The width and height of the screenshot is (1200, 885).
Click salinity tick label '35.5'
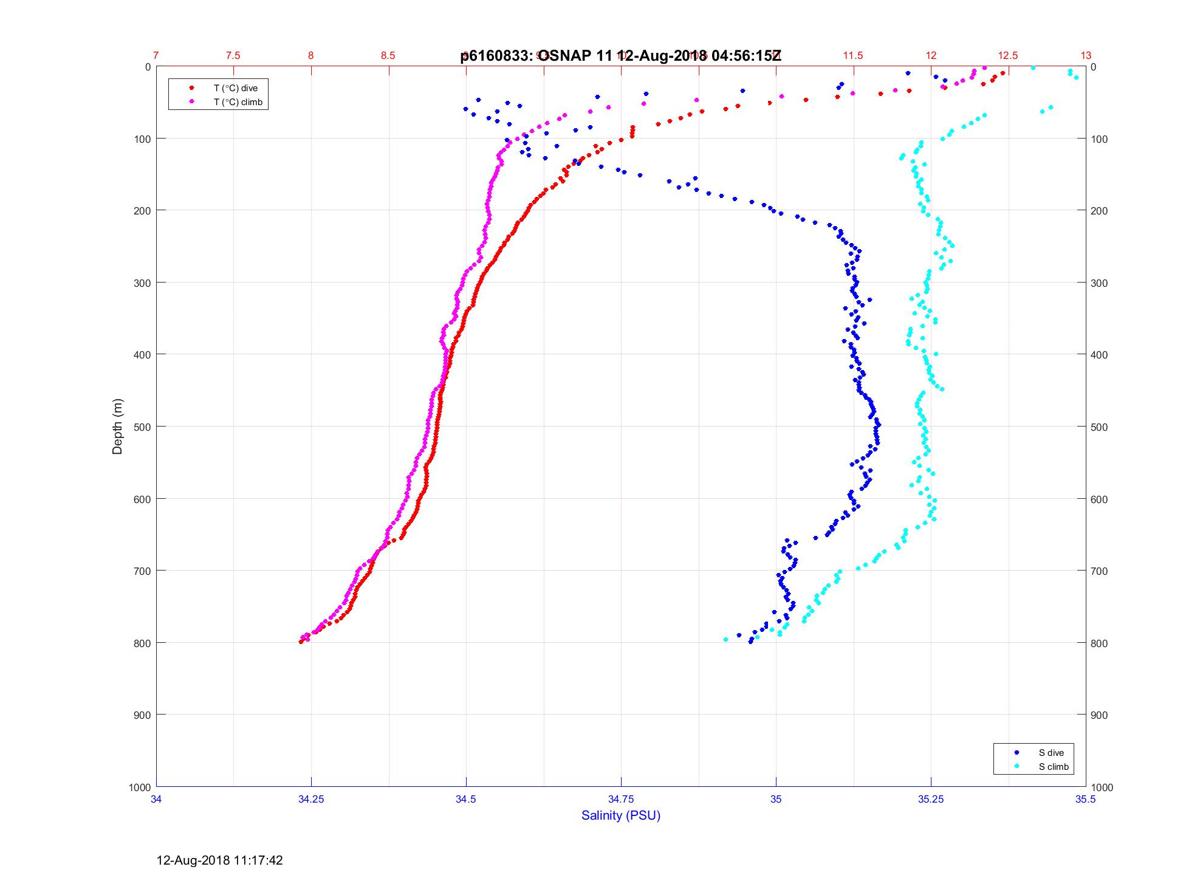[x=1086, y=799]
